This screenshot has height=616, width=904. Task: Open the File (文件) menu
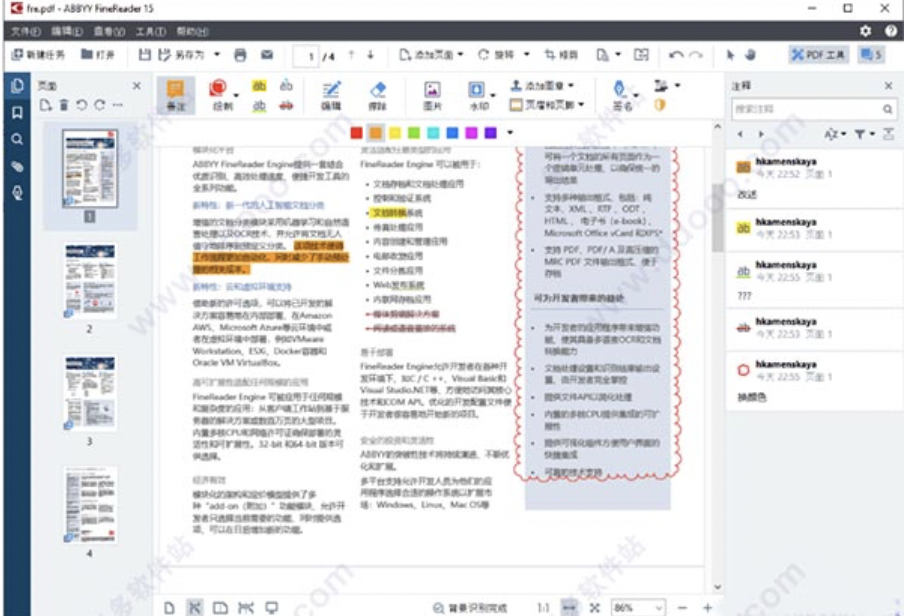click(25, 31)
